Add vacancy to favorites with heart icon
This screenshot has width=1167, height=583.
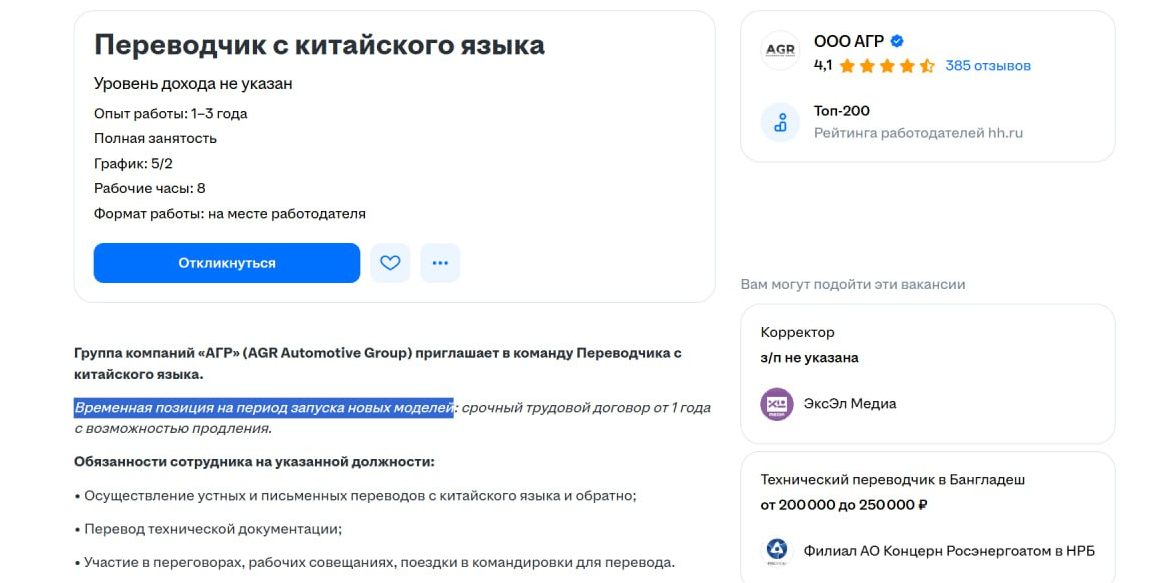[x=390, y=263]
